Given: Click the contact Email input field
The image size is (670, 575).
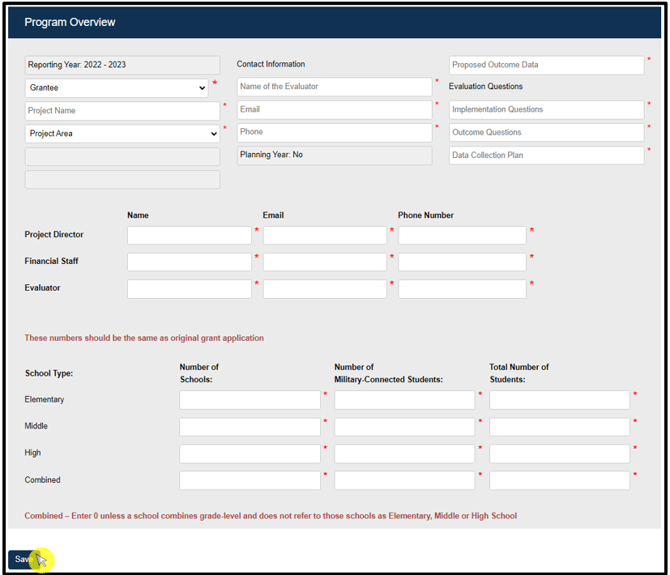Looking at the screenshot, I should (334, 110).
